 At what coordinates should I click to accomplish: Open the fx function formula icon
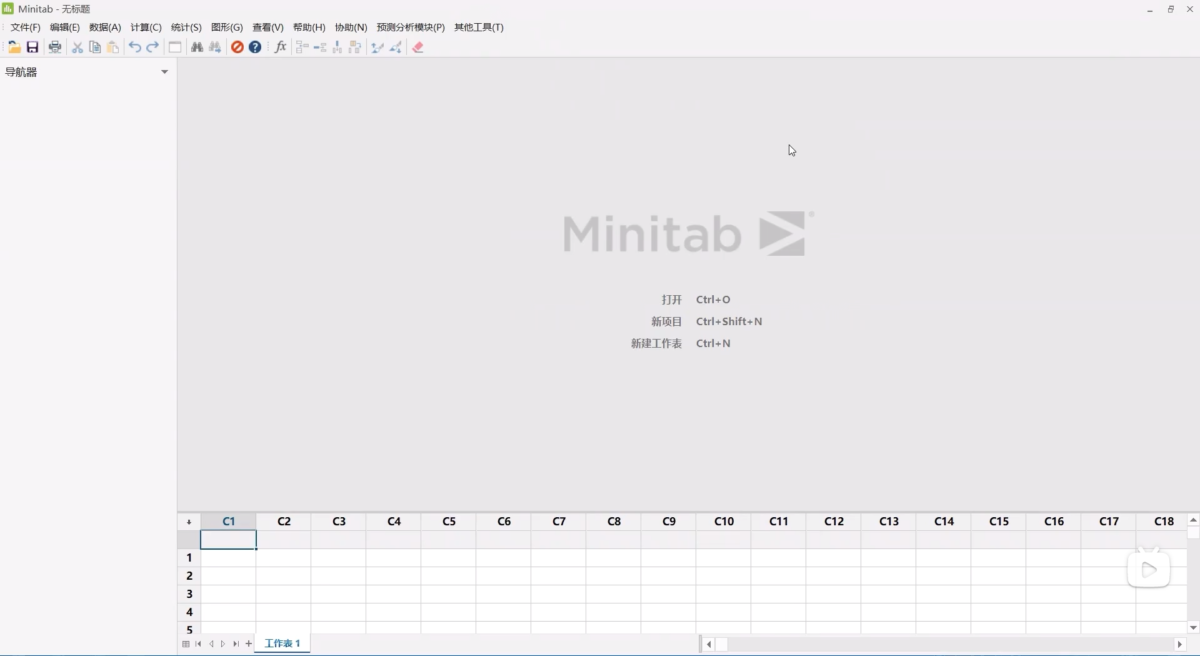tap(280, 47)
